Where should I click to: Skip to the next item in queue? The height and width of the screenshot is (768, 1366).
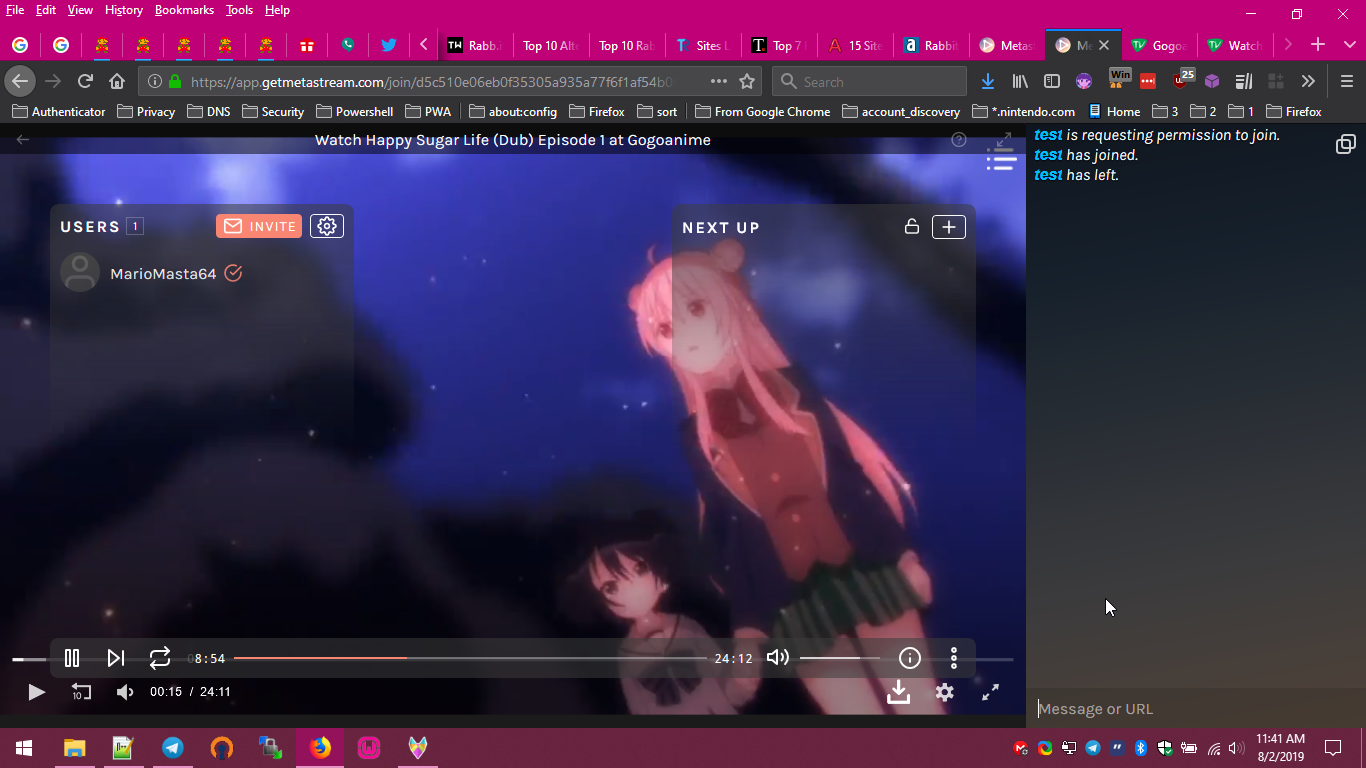[x=116, y=658]
